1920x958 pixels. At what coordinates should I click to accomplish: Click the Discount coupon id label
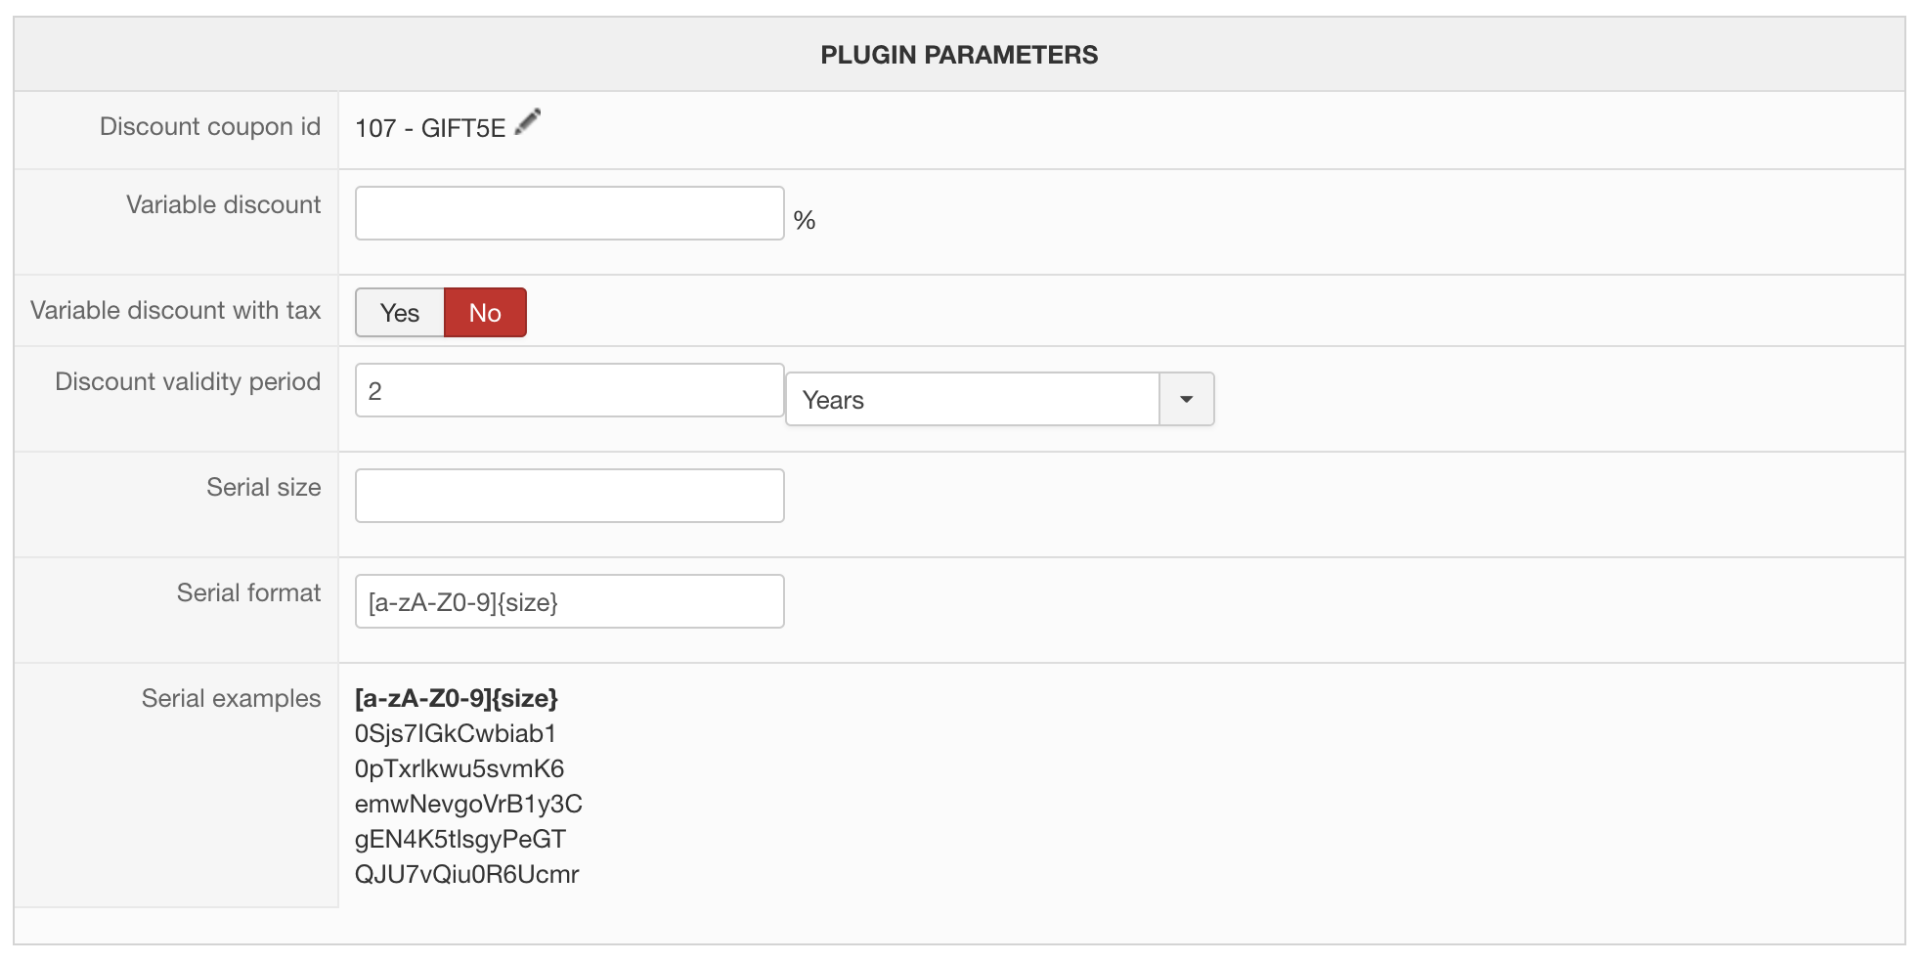tap(210, 127)
